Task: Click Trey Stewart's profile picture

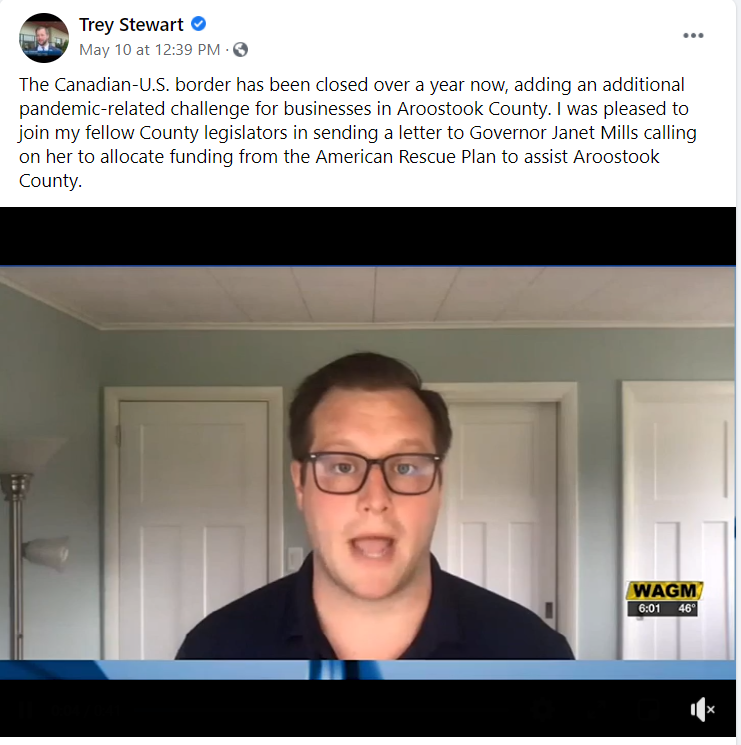Action: click(x=44, y=38)
